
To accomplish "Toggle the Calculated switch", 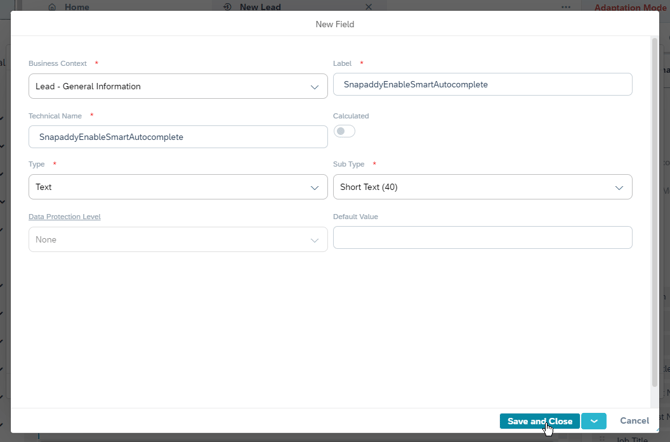I will [x=344, y=131].
